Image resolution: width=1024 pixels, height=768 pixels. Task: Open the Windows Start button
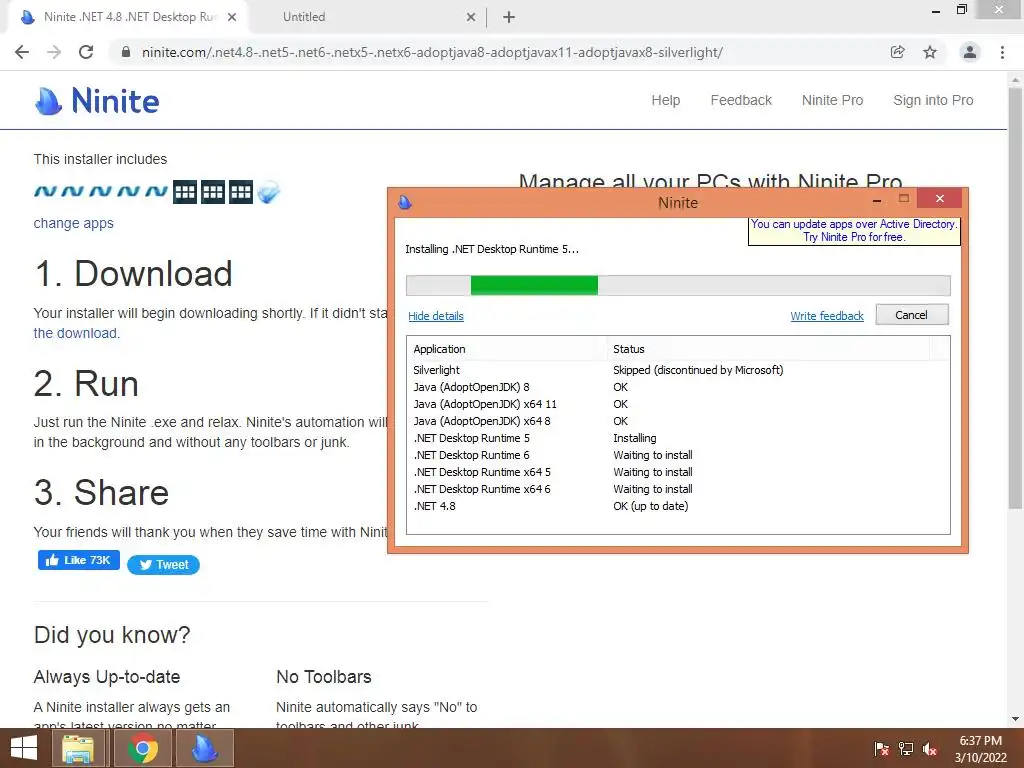coord(24,748)
